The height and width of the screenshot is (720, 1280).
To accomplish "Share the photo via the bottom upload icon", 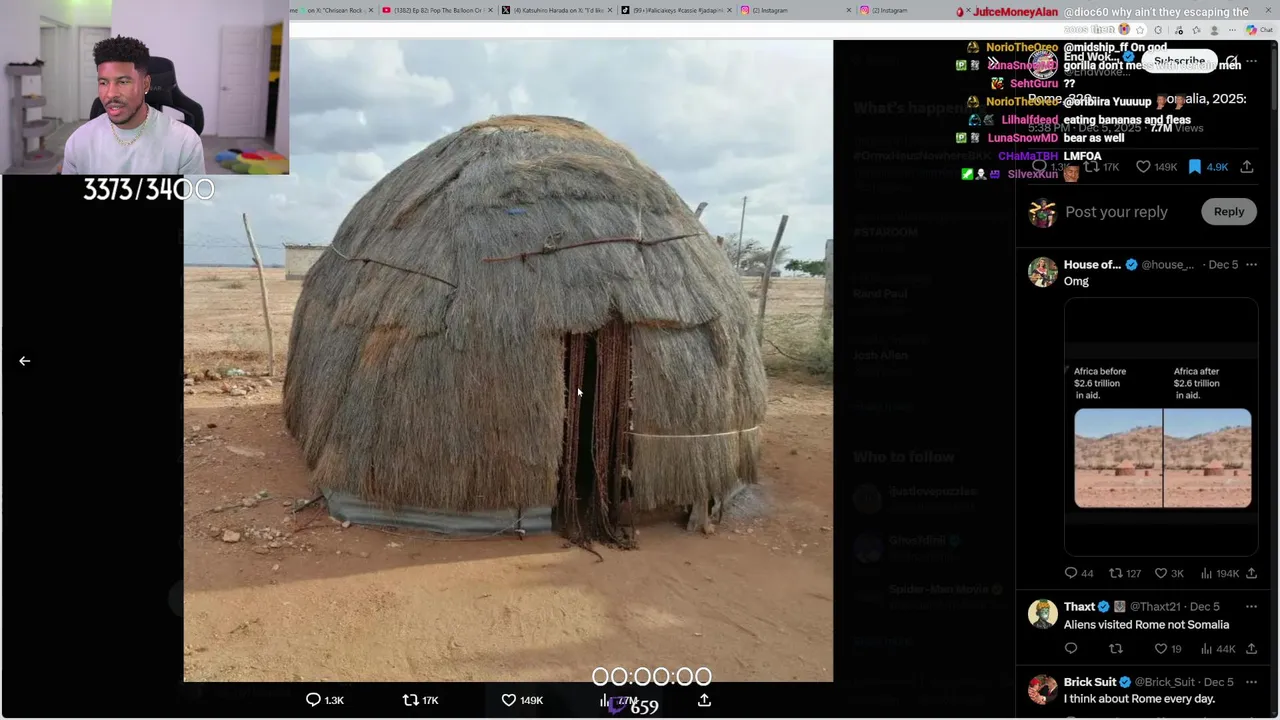I will [x=704, y=700].
